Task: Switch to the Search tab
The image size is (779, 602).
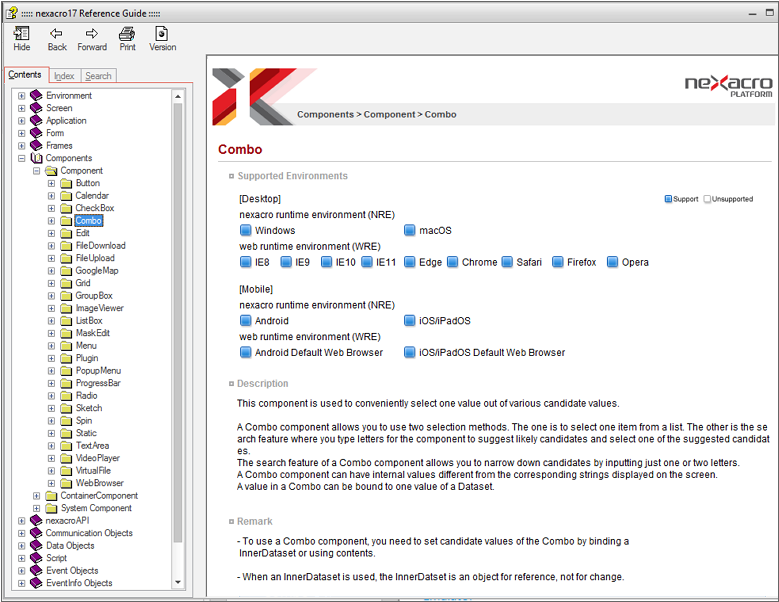Action: (98, 75)
